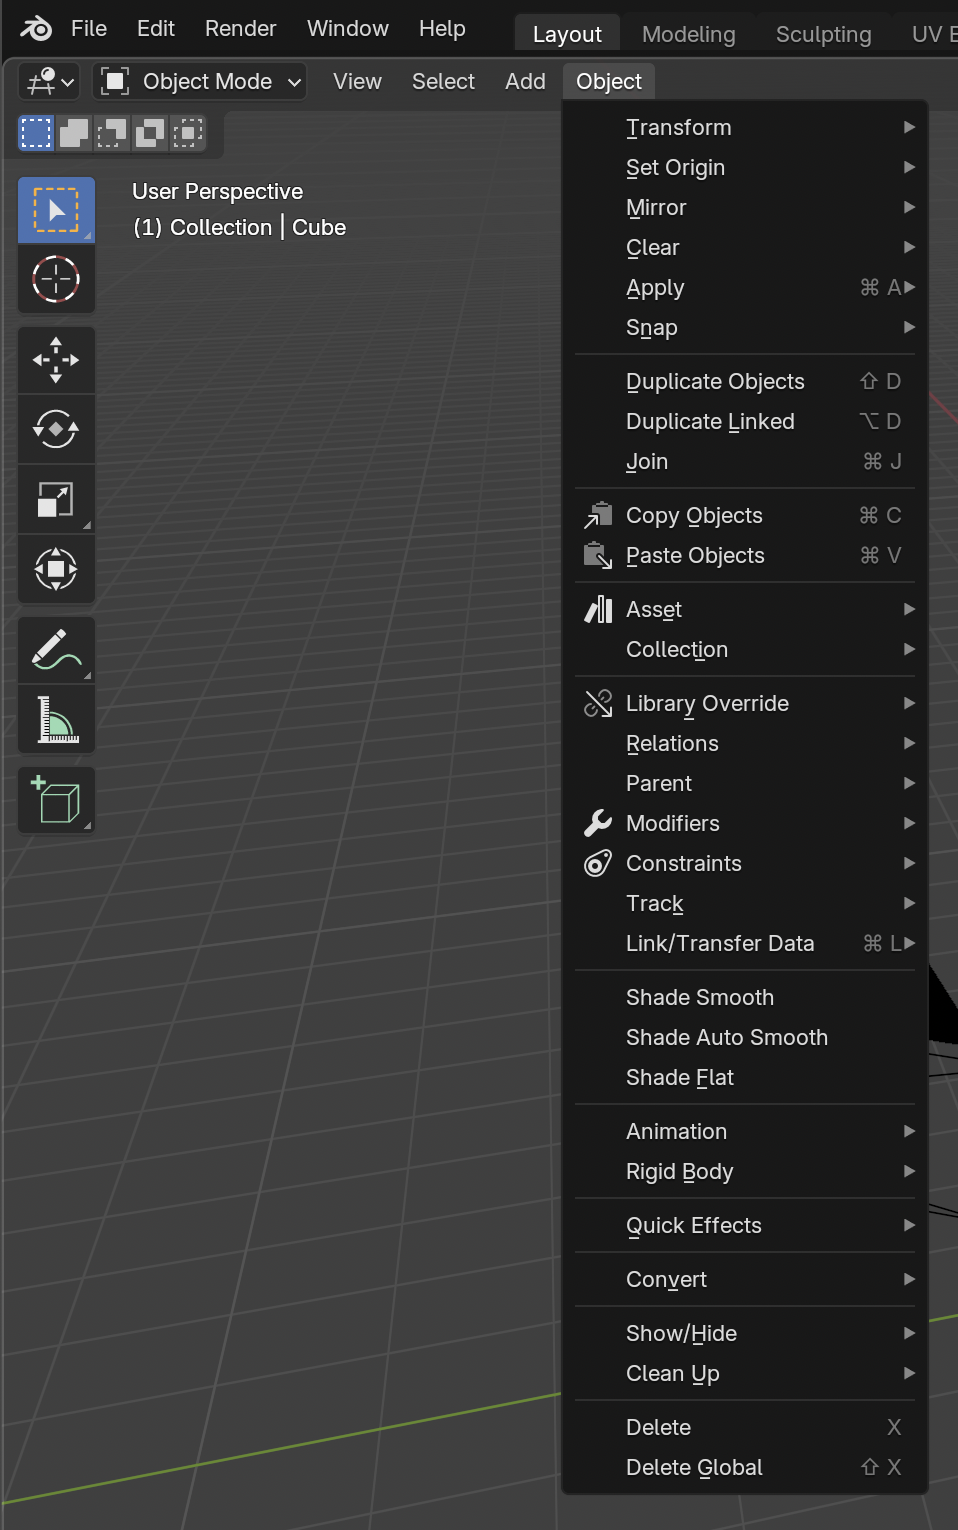The image size is (958, 1530).
Task: Switch to the Layout workspace tab
Action: click(567, 34)
